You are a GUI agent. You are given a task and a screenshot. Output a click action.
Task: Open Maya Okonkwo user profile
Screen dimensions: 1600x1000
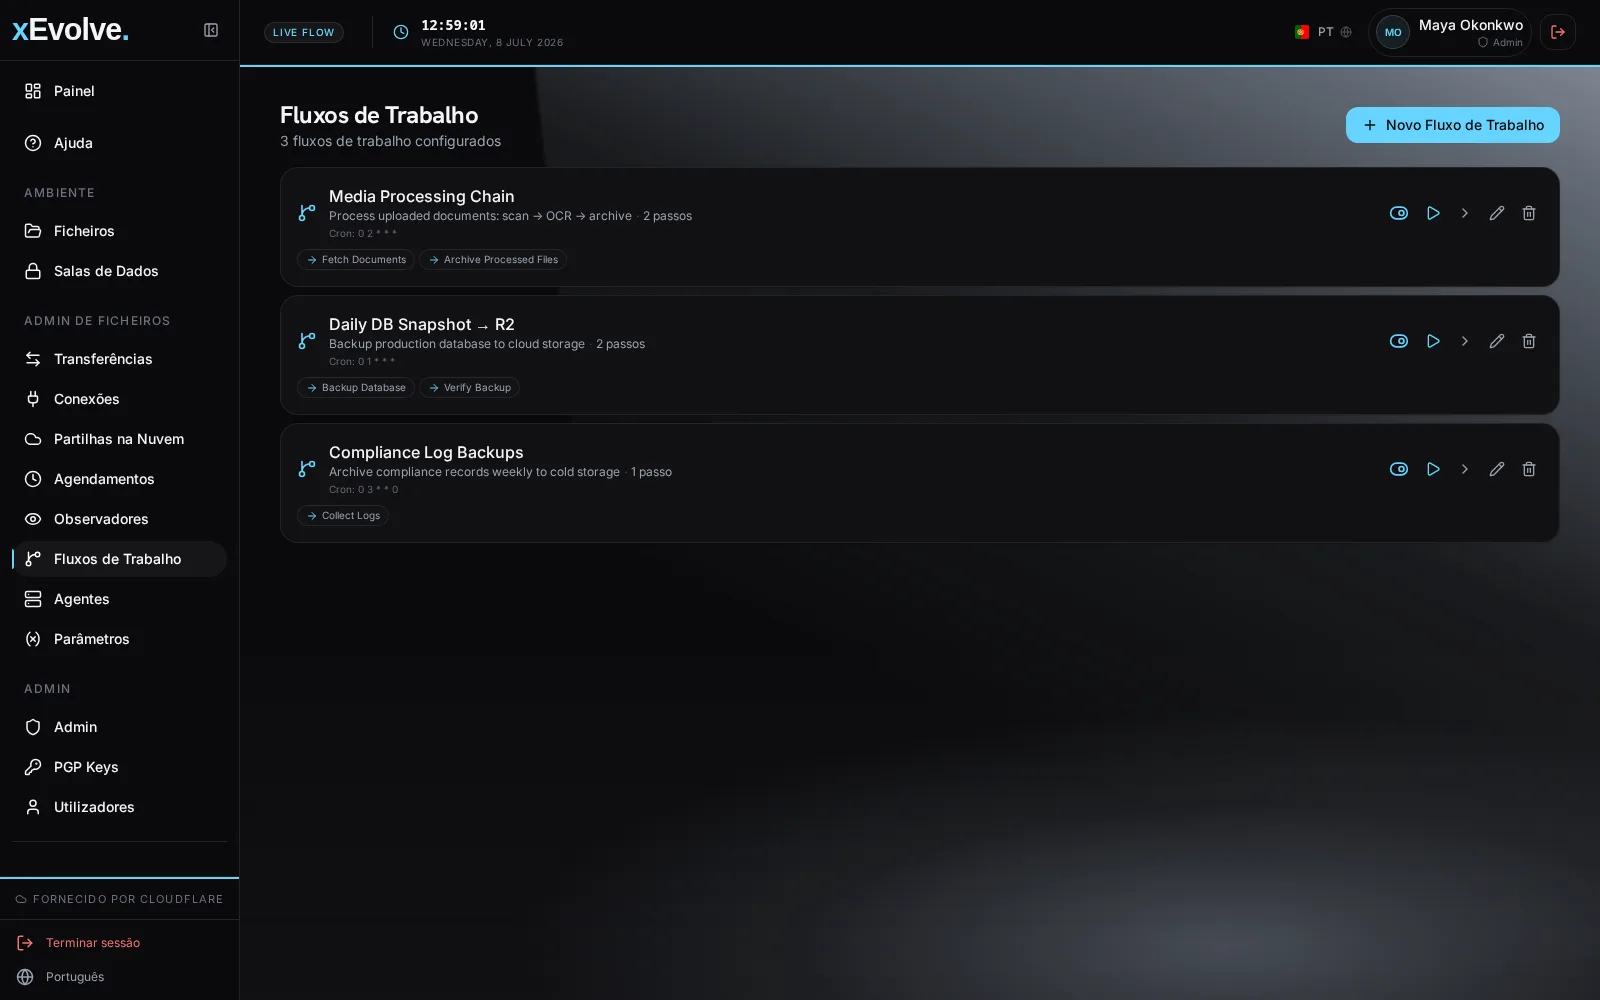click(x=1450, y=32)
